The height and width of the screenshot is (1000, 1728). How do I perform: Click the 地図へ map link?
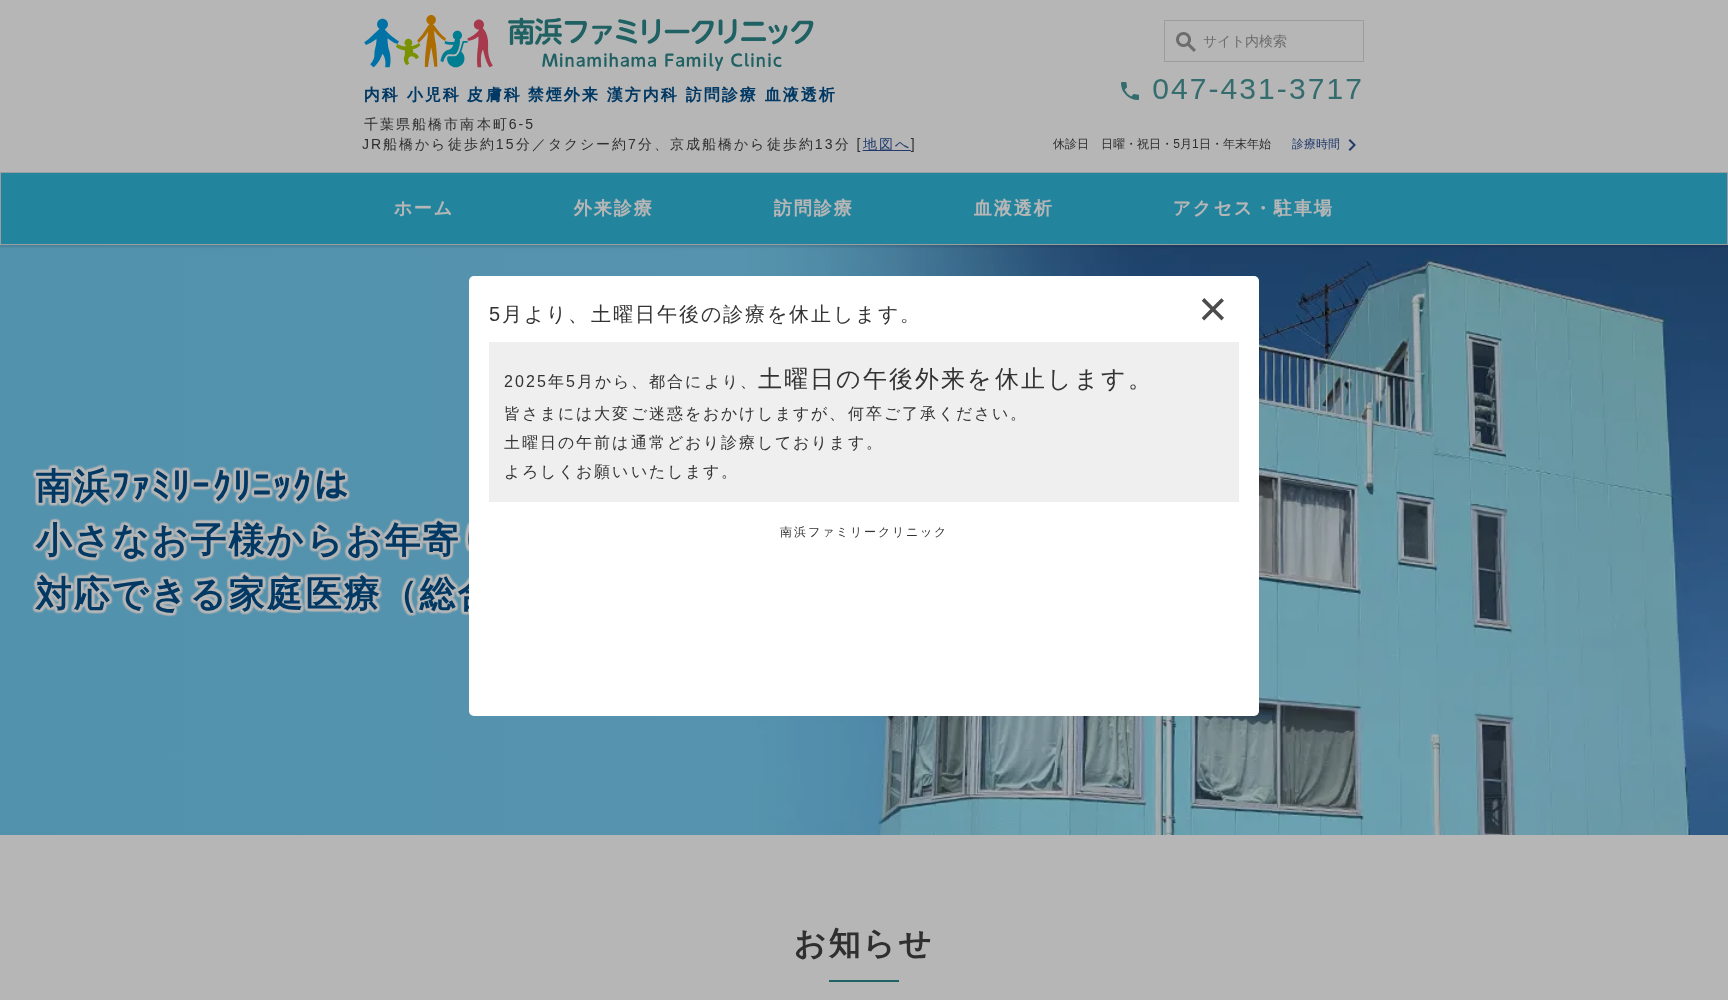pyautogui.click(x=886, y=143)
